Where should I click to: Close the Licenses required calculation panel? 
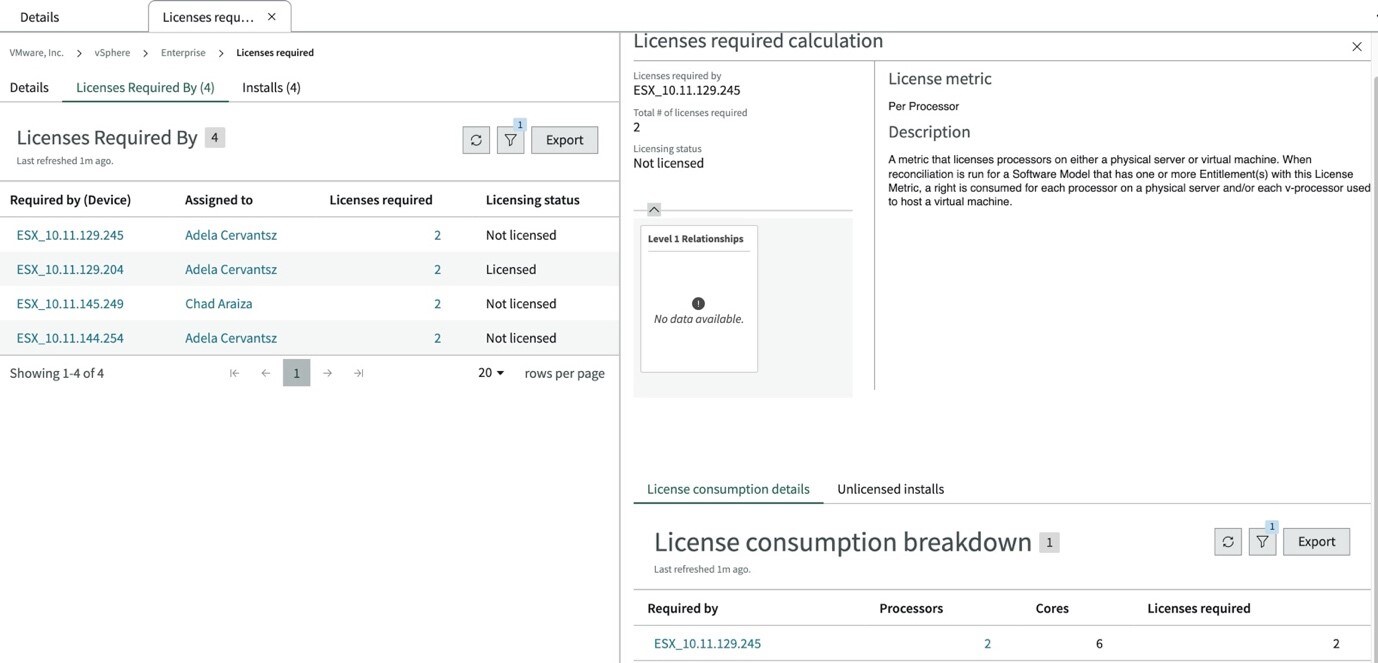click(x=1355, y=45)
